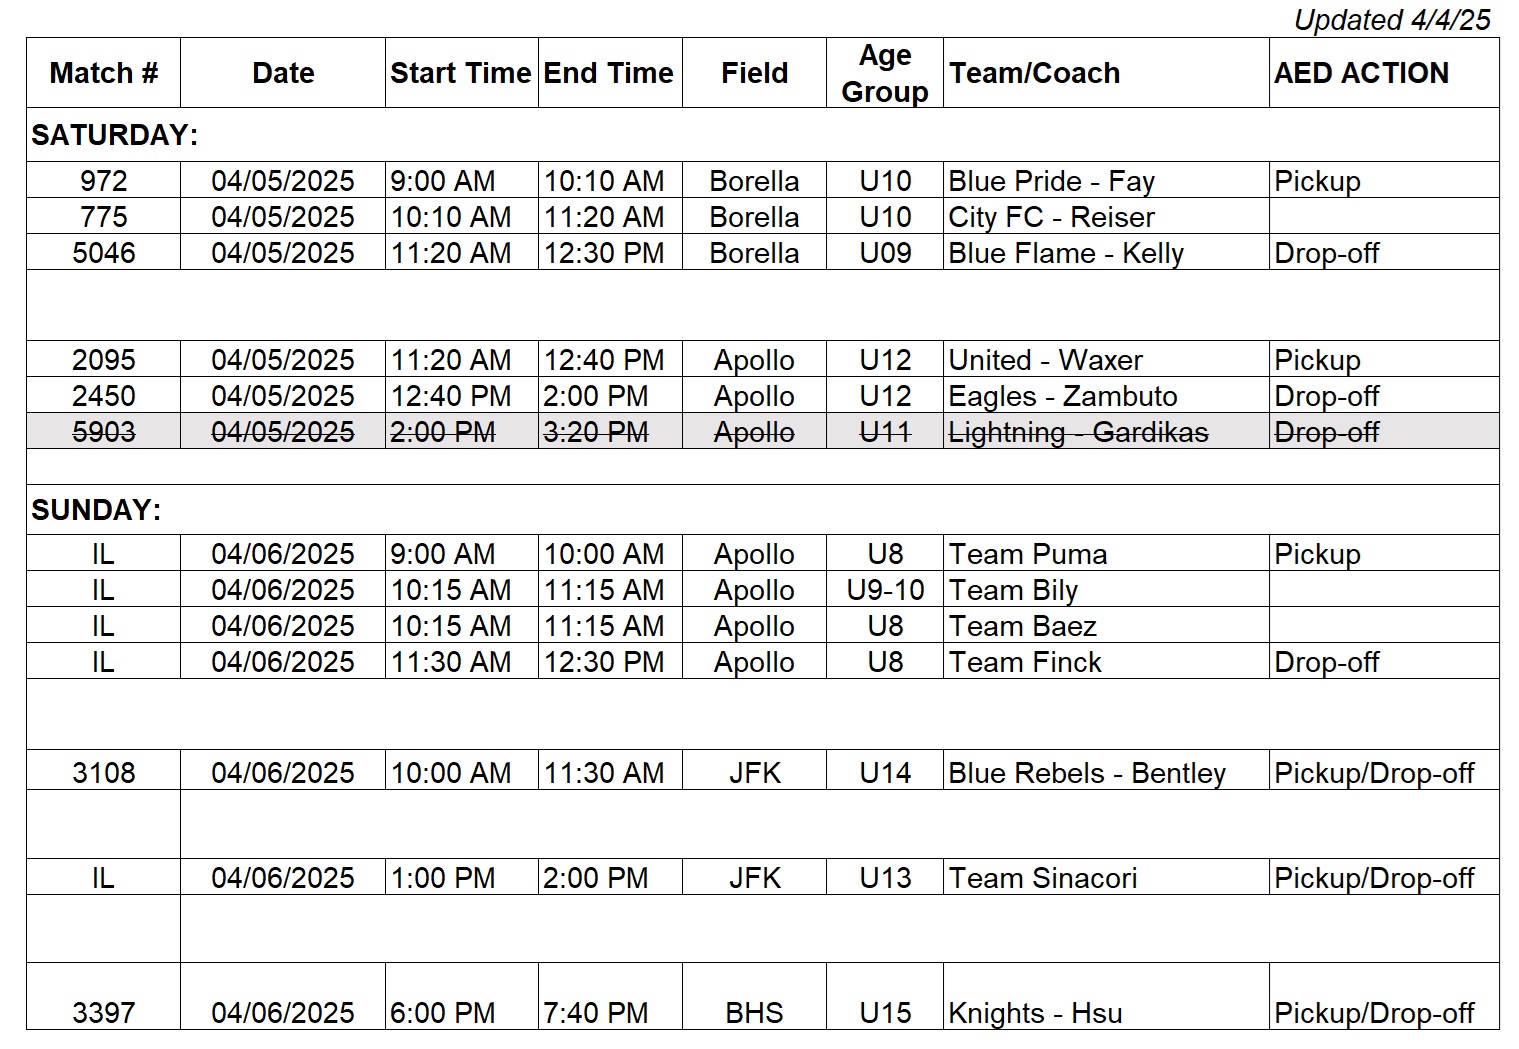The image size is (1519, 1049).
Task: Click the Team/Coach column header
Action: [1106, 73]
